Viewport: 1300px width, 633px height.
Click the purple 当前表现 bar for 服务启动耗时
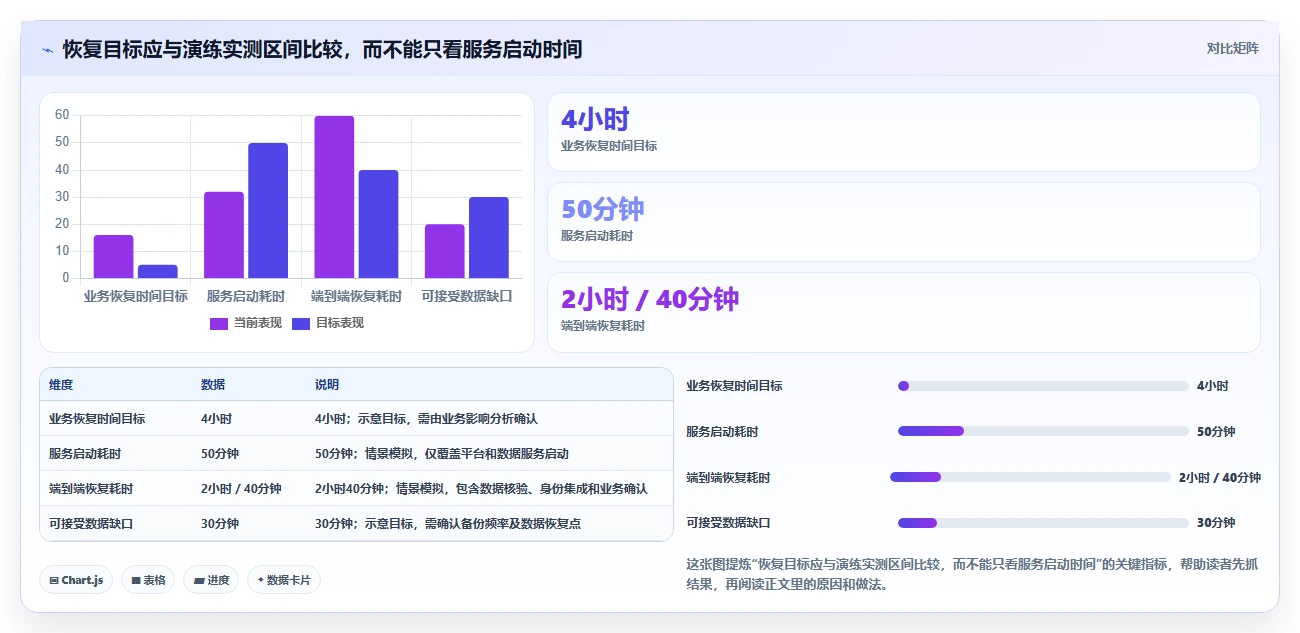(x=224, y=235)
